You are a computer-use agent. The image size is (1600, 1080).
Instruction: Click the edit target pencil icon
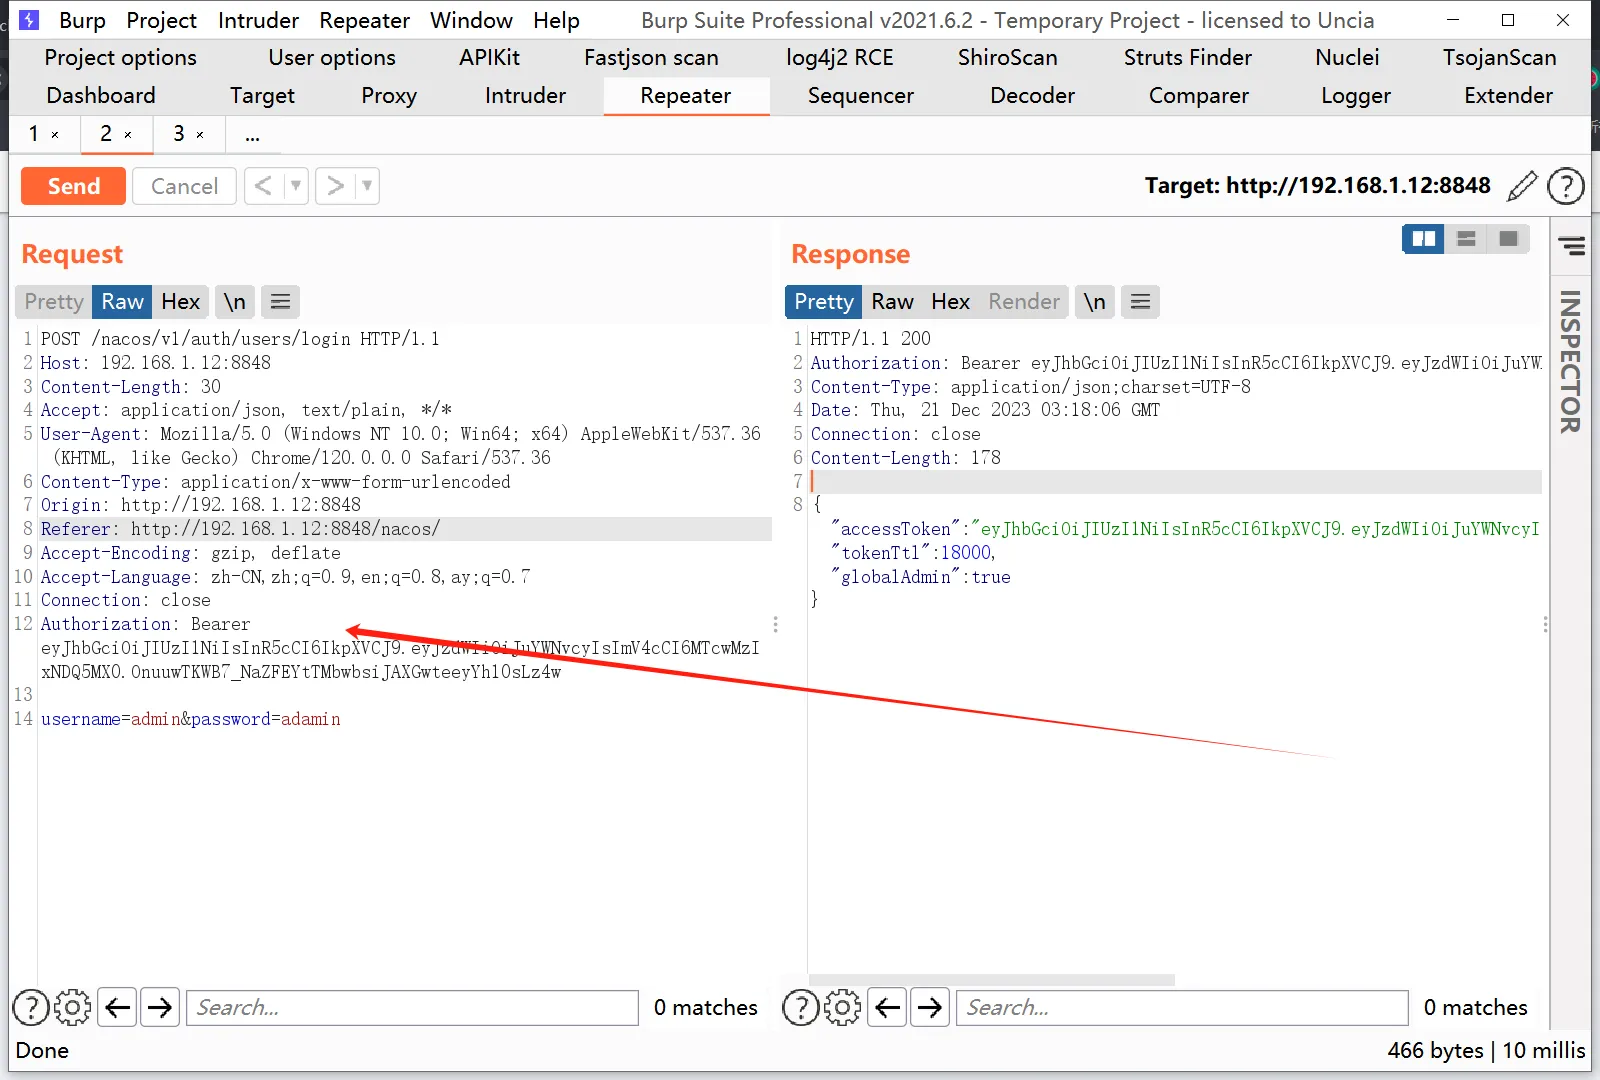point(1521,186)
